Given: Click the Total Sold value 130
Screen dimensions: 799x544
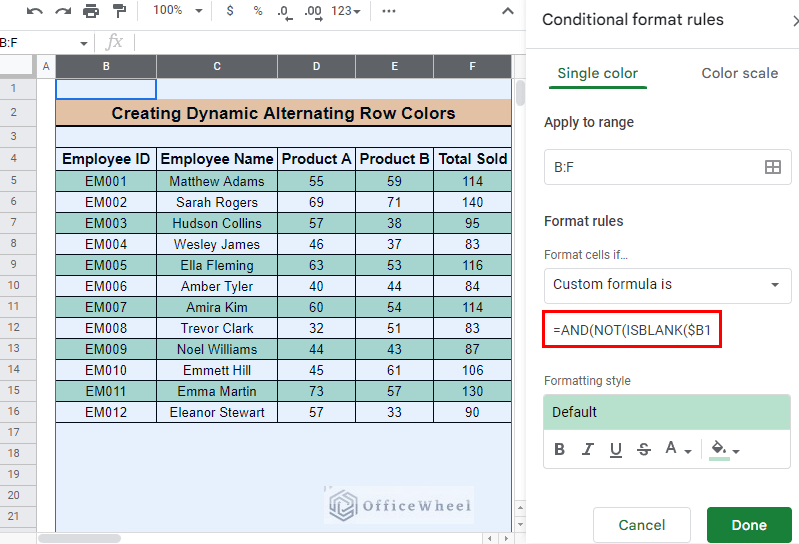Looking at the screenshot, I should (x=472, y=391).
